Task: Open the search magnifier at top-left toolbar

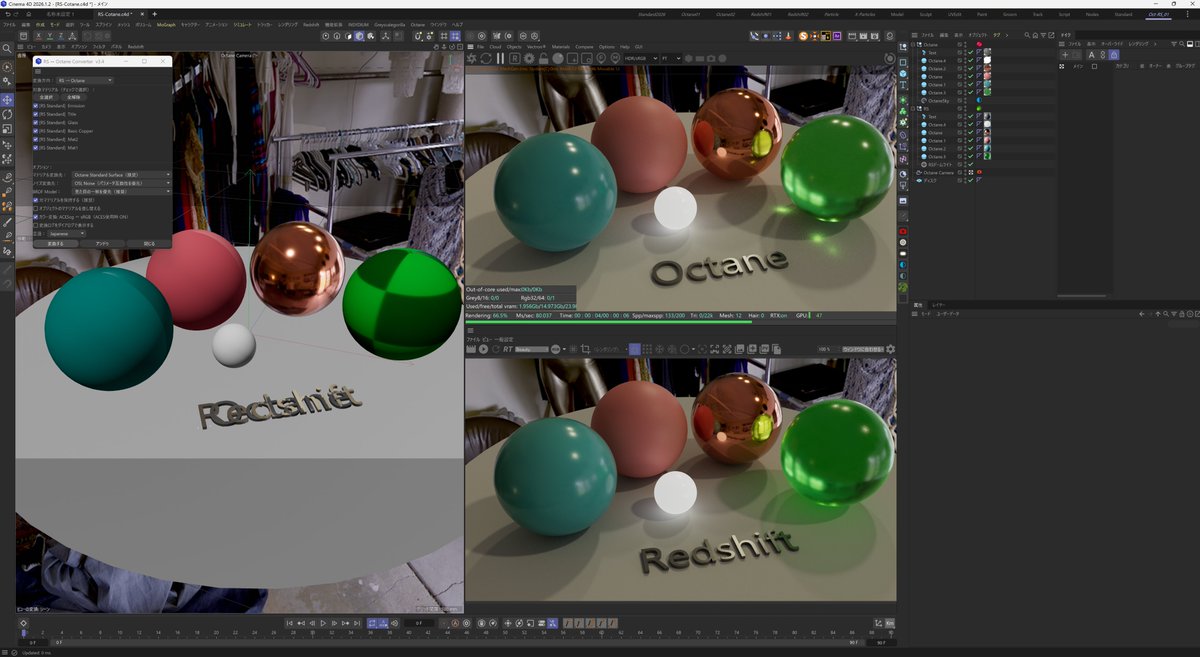Action: [x=8, y=48]
